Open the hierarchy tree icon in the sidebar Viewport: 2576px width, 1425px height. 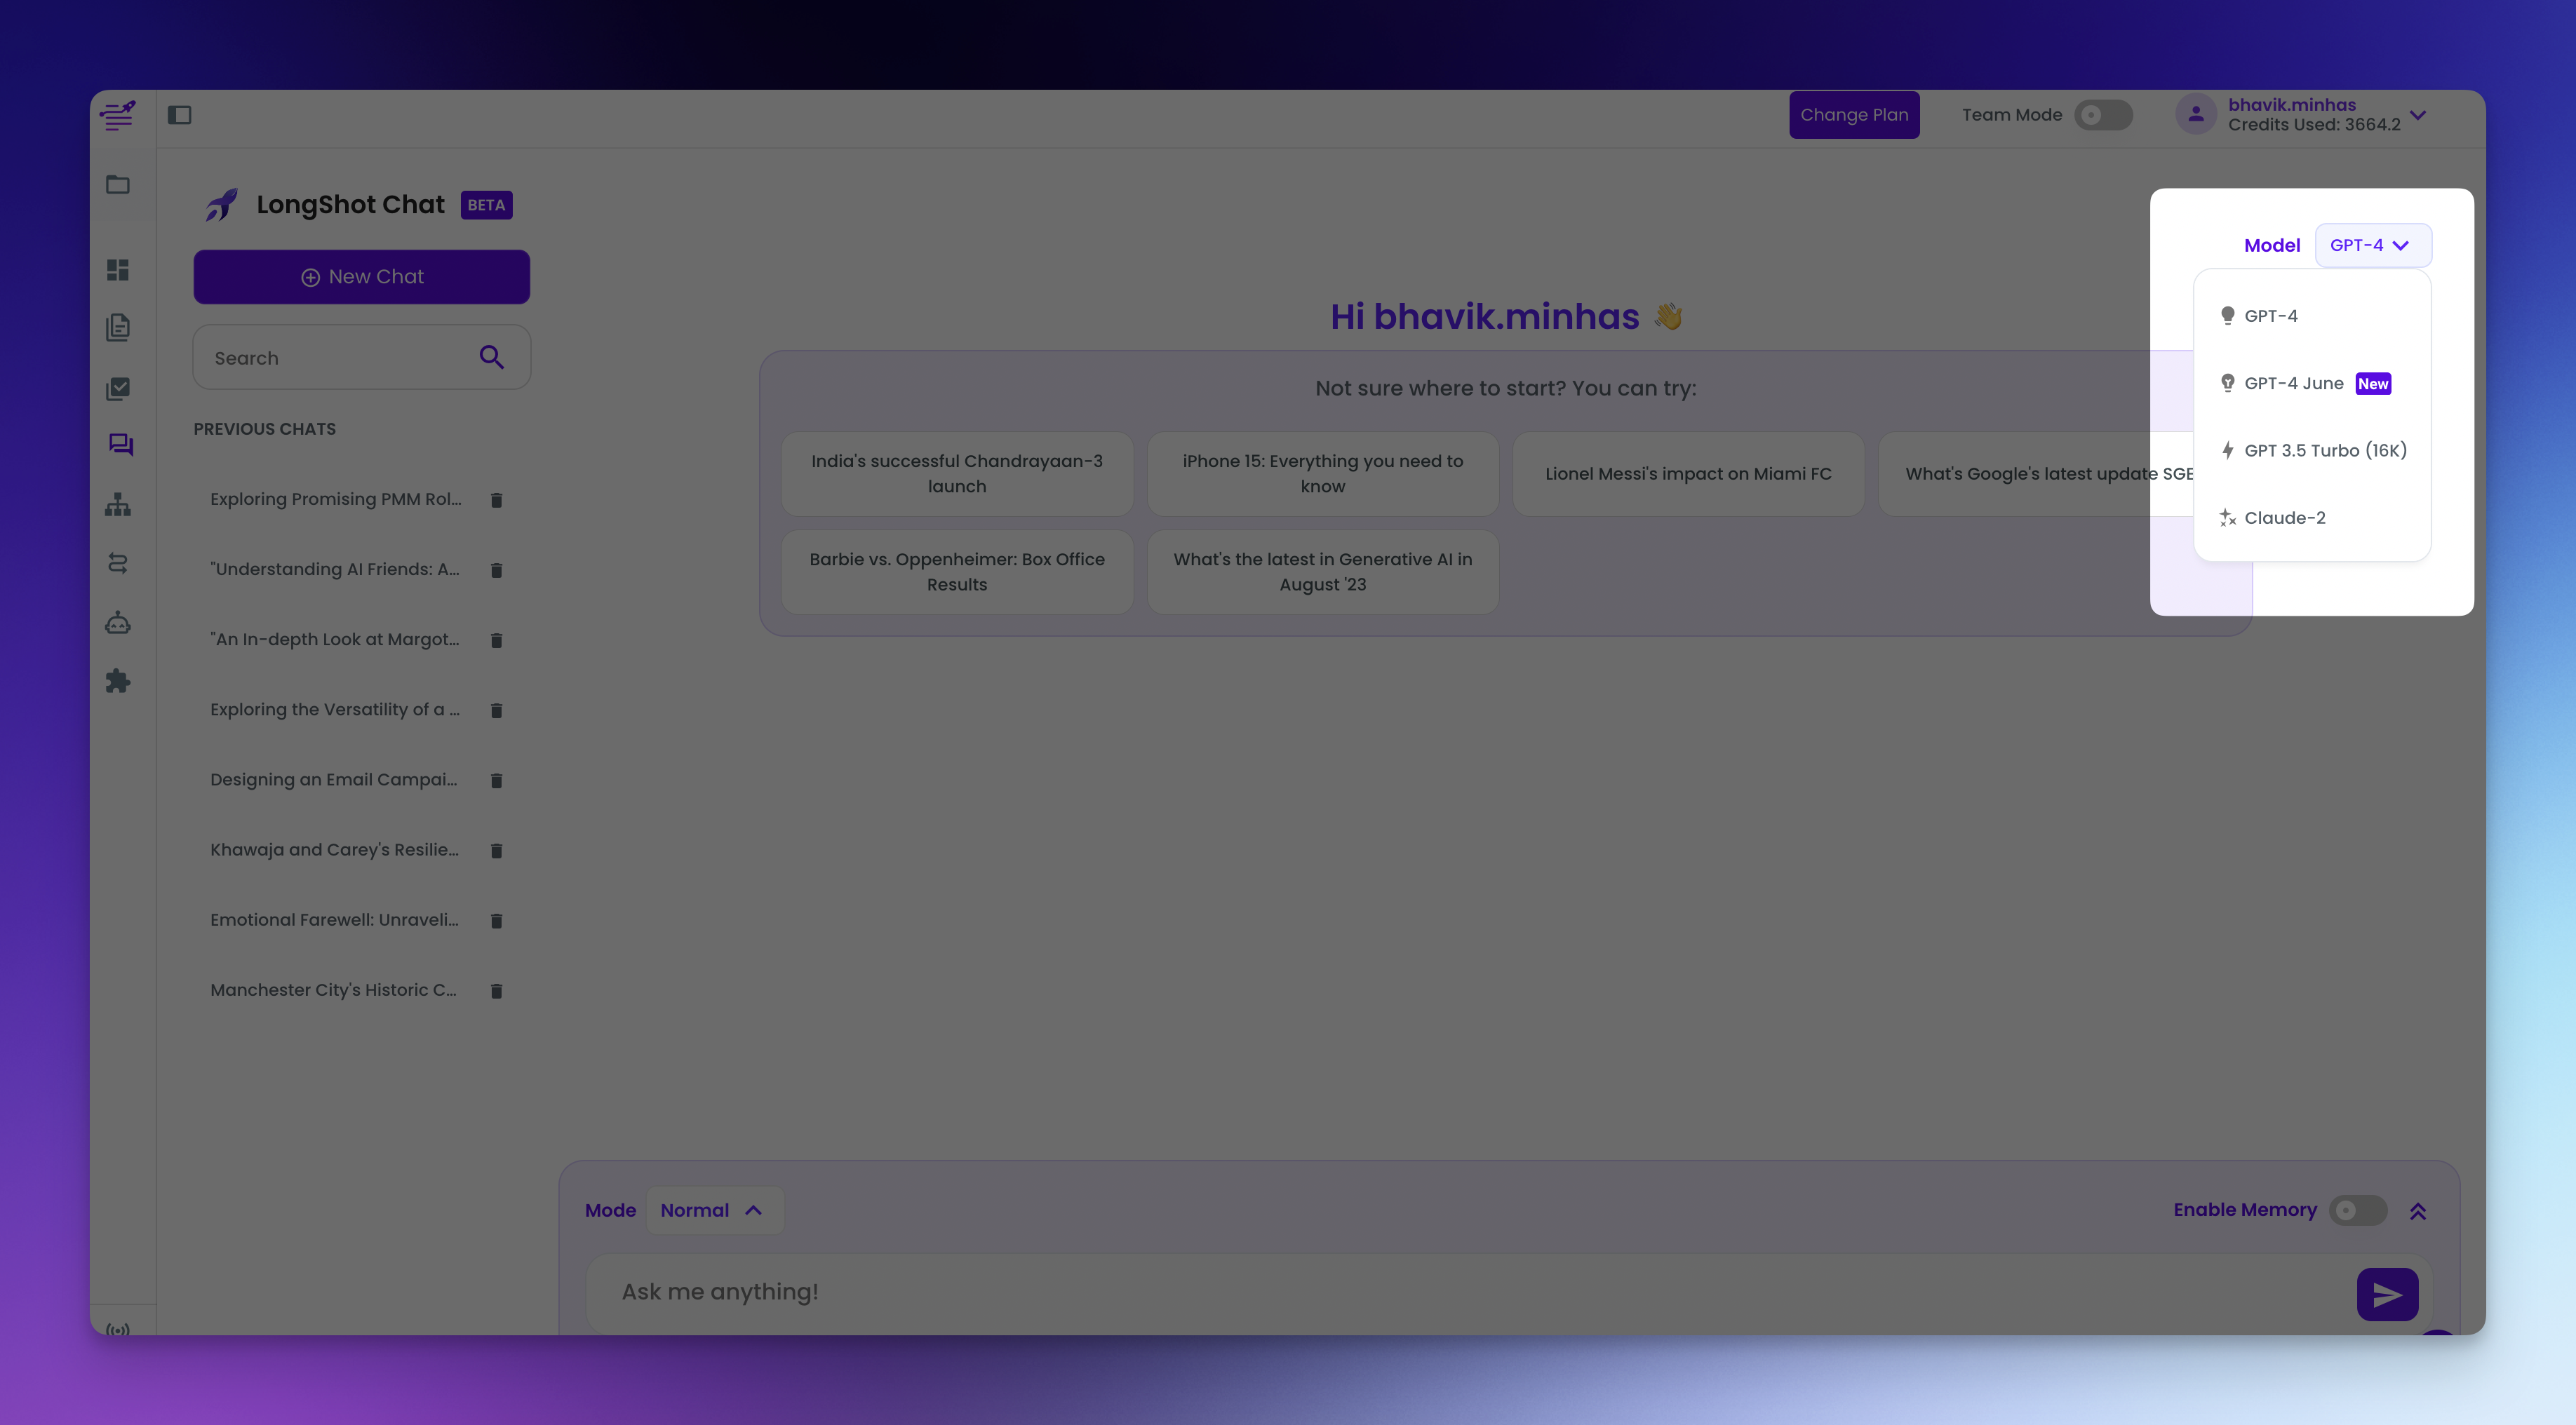tap(118, 505)
